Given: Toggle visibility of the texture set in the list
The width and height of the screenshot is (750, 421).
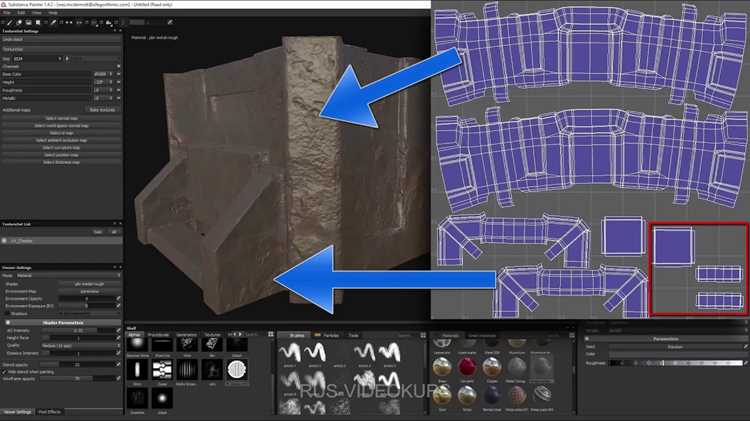Looking at the screenshot, I should coord(5,241).
